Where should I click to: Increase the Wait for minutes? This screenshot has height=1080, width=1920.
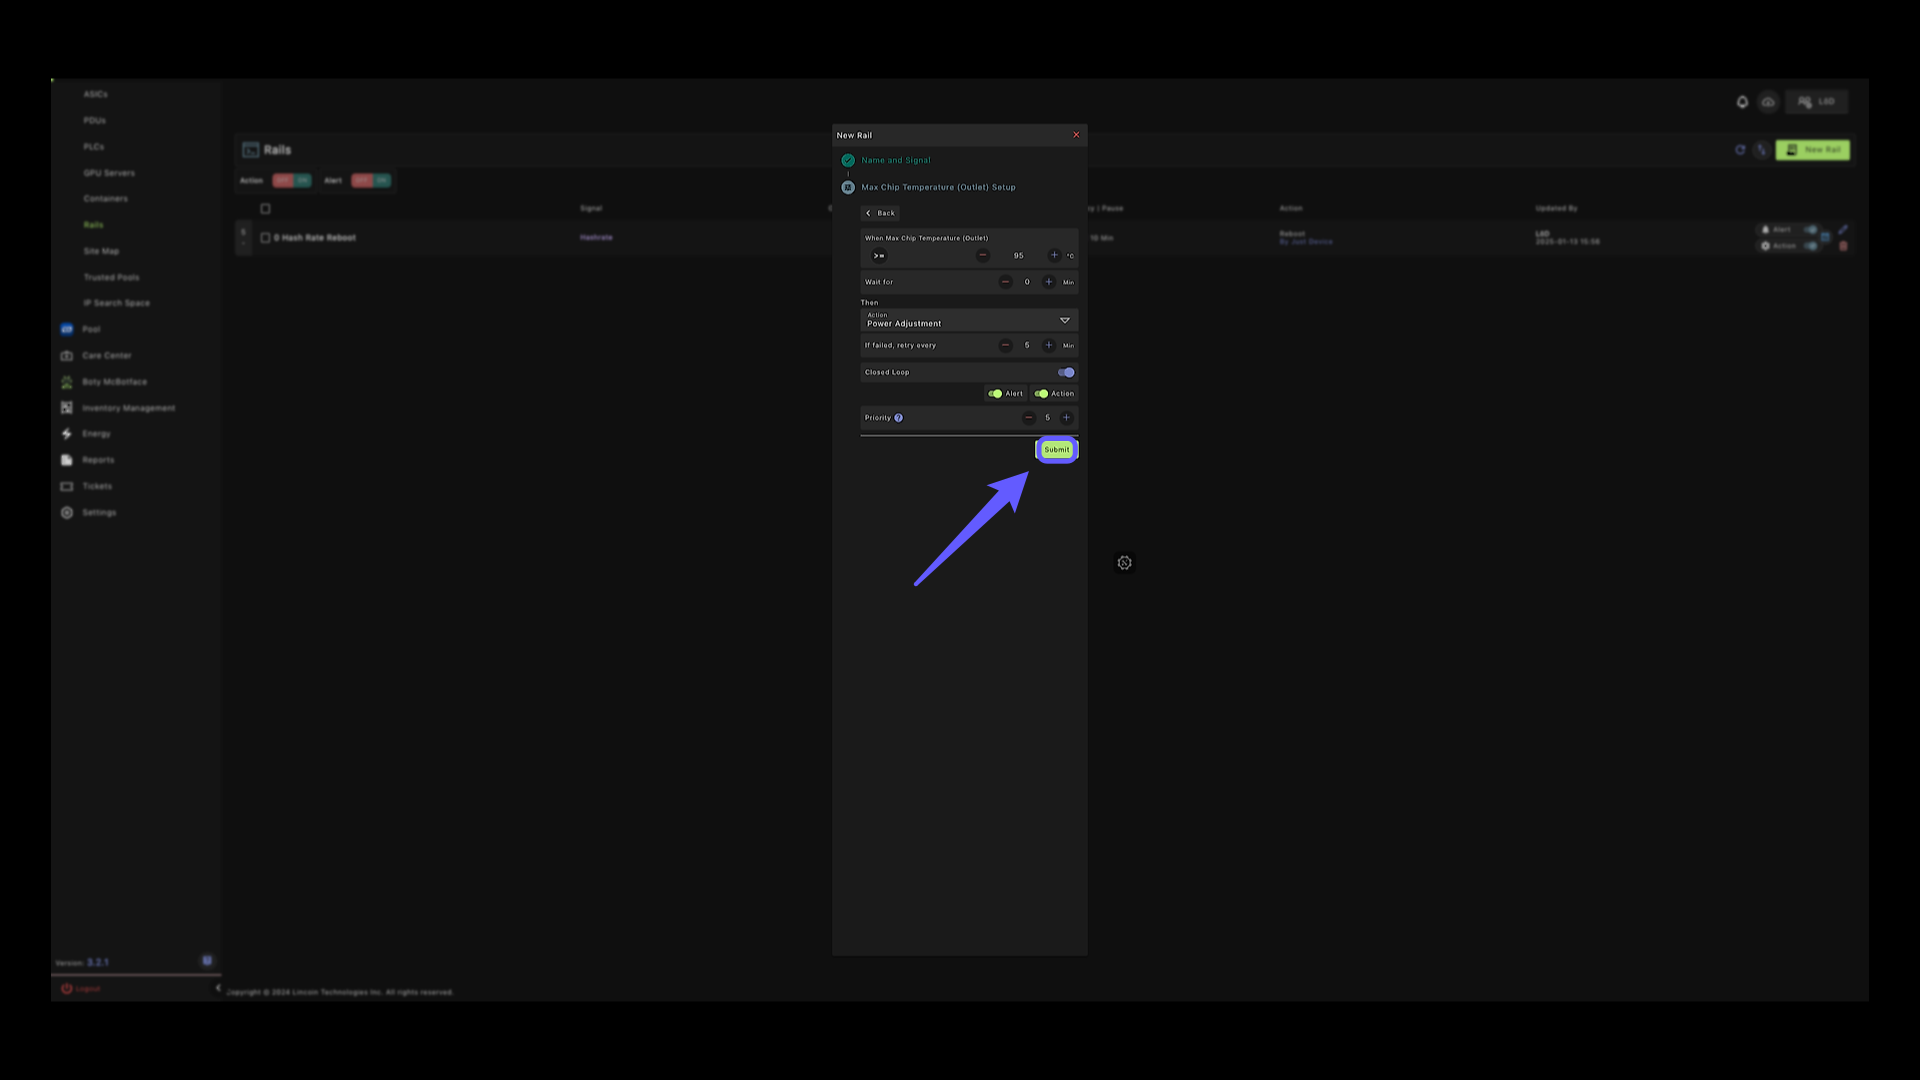(x=1048, y=282)
